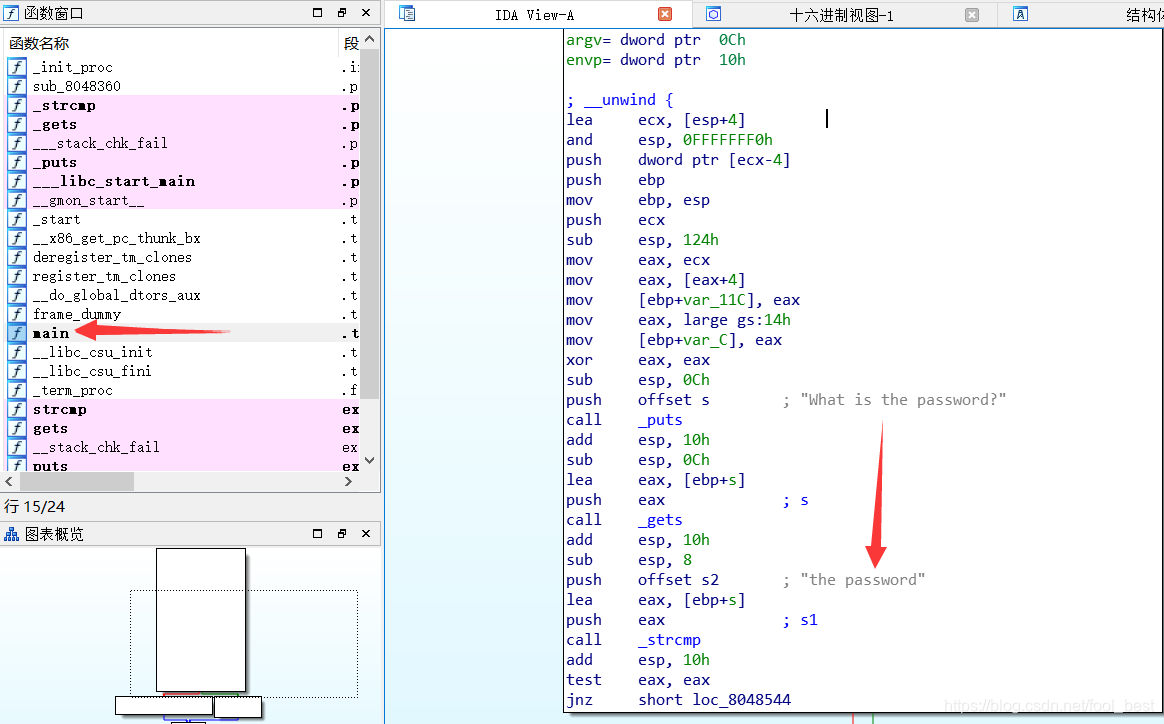Click the horizontal scrollbar right arrow

[x=348, y=481]
